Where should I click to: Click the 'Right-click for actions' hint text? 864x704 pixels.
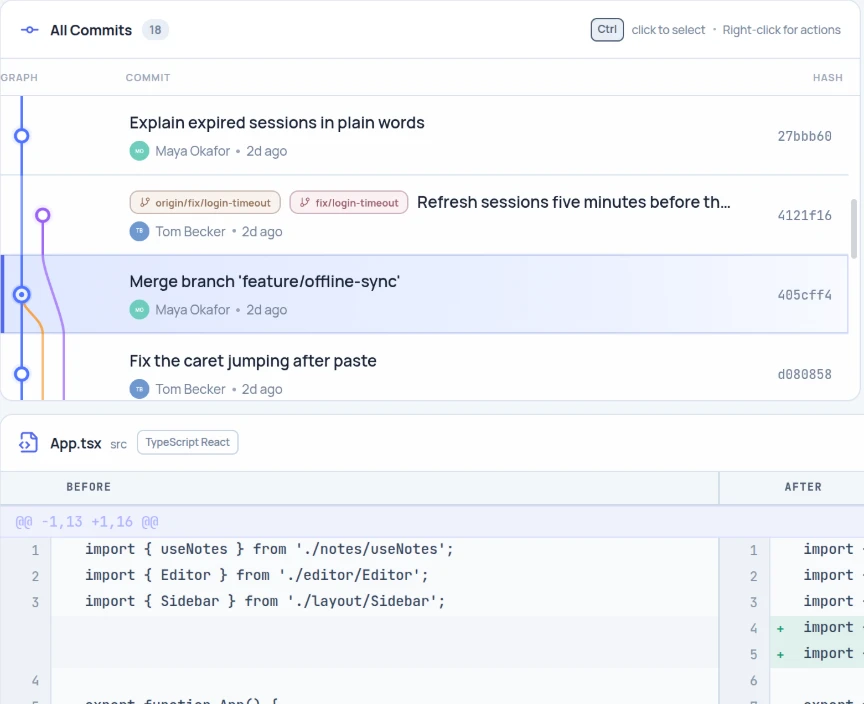point(781,30)
